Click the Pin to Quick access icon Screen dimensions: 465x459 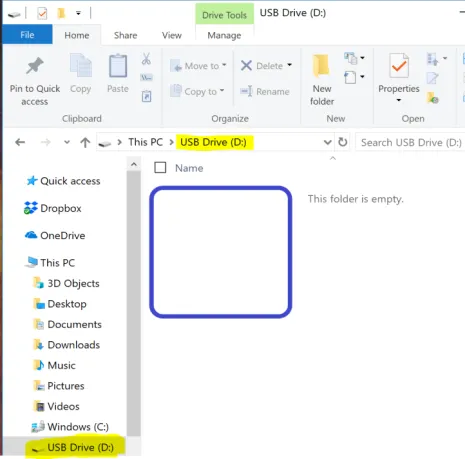35,66
